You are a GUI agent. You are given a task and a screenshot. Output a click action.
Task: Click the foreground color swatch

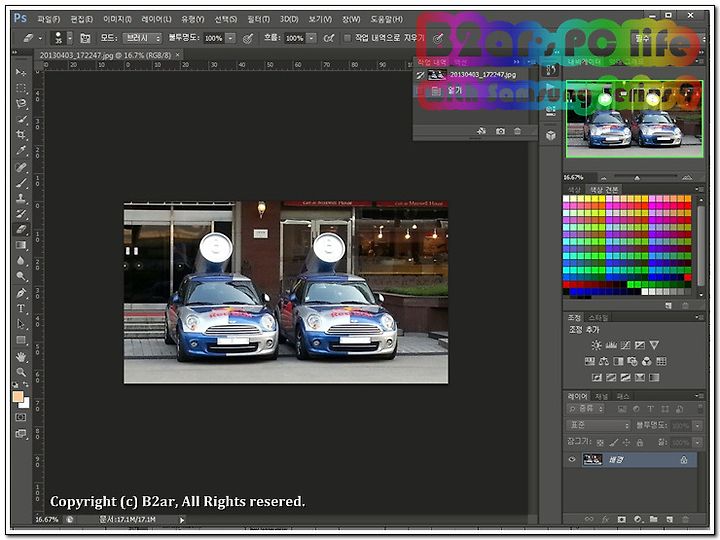tap(18, 397)
